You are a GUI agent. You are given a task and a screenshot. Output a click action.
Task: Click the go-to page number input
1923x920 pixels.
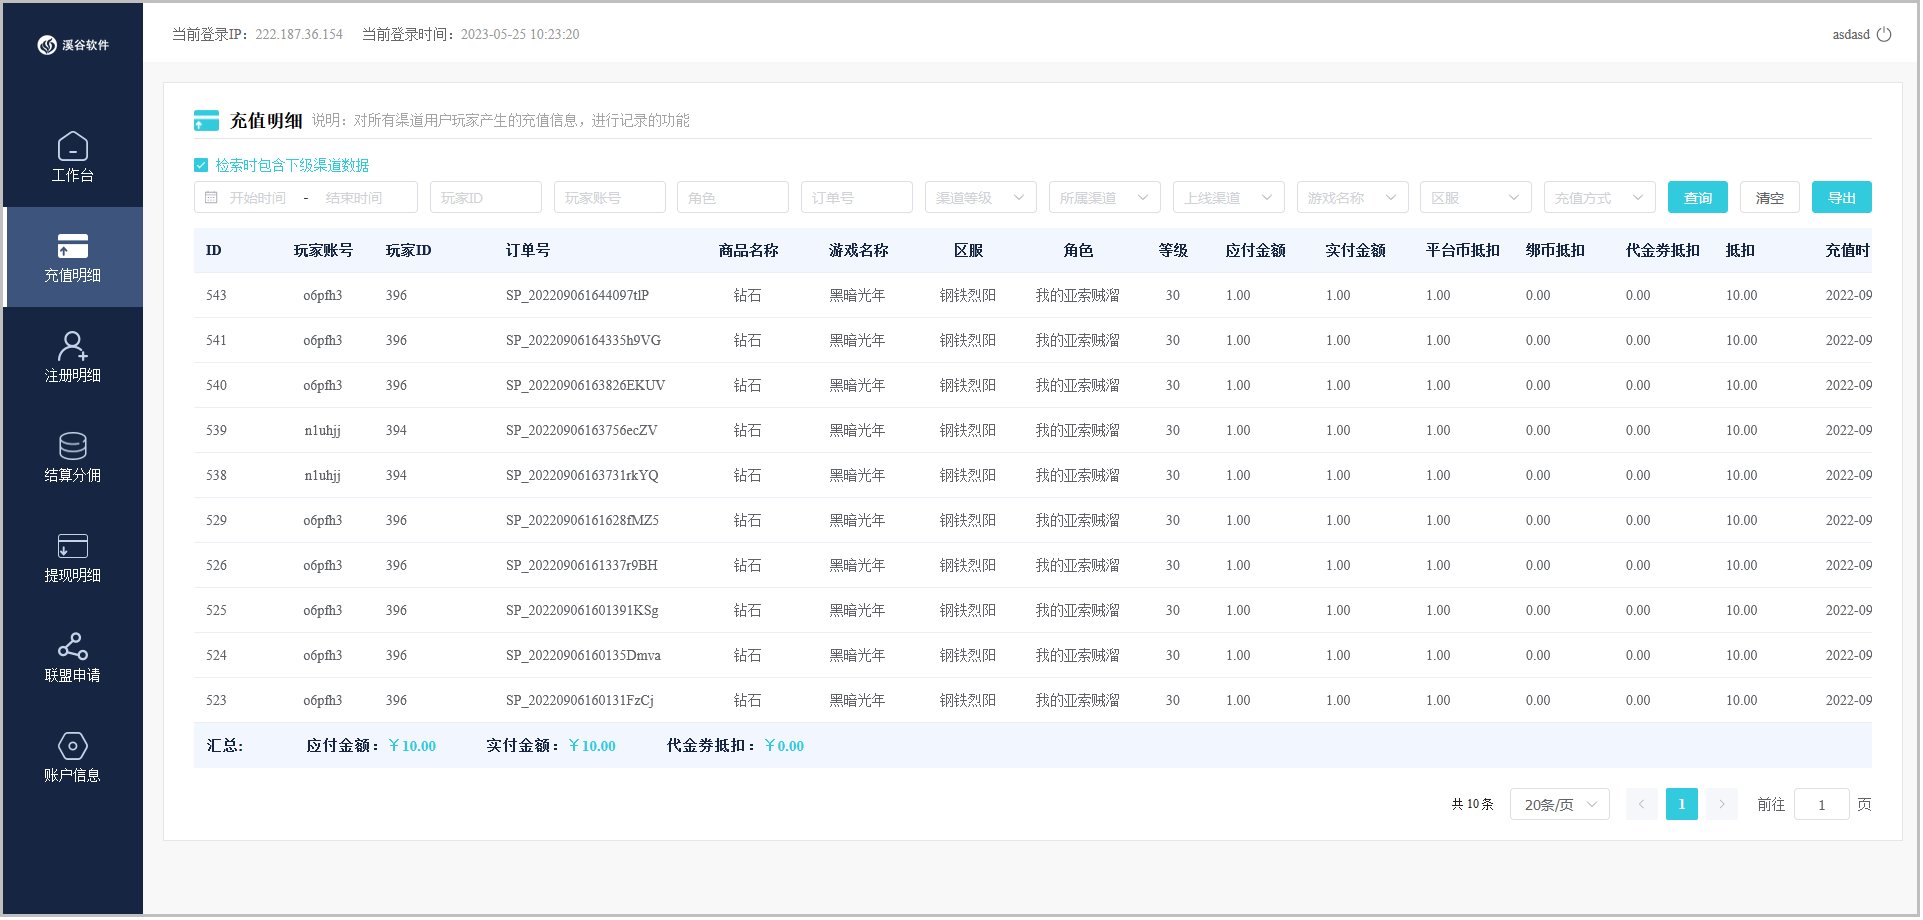[1821, 804]
